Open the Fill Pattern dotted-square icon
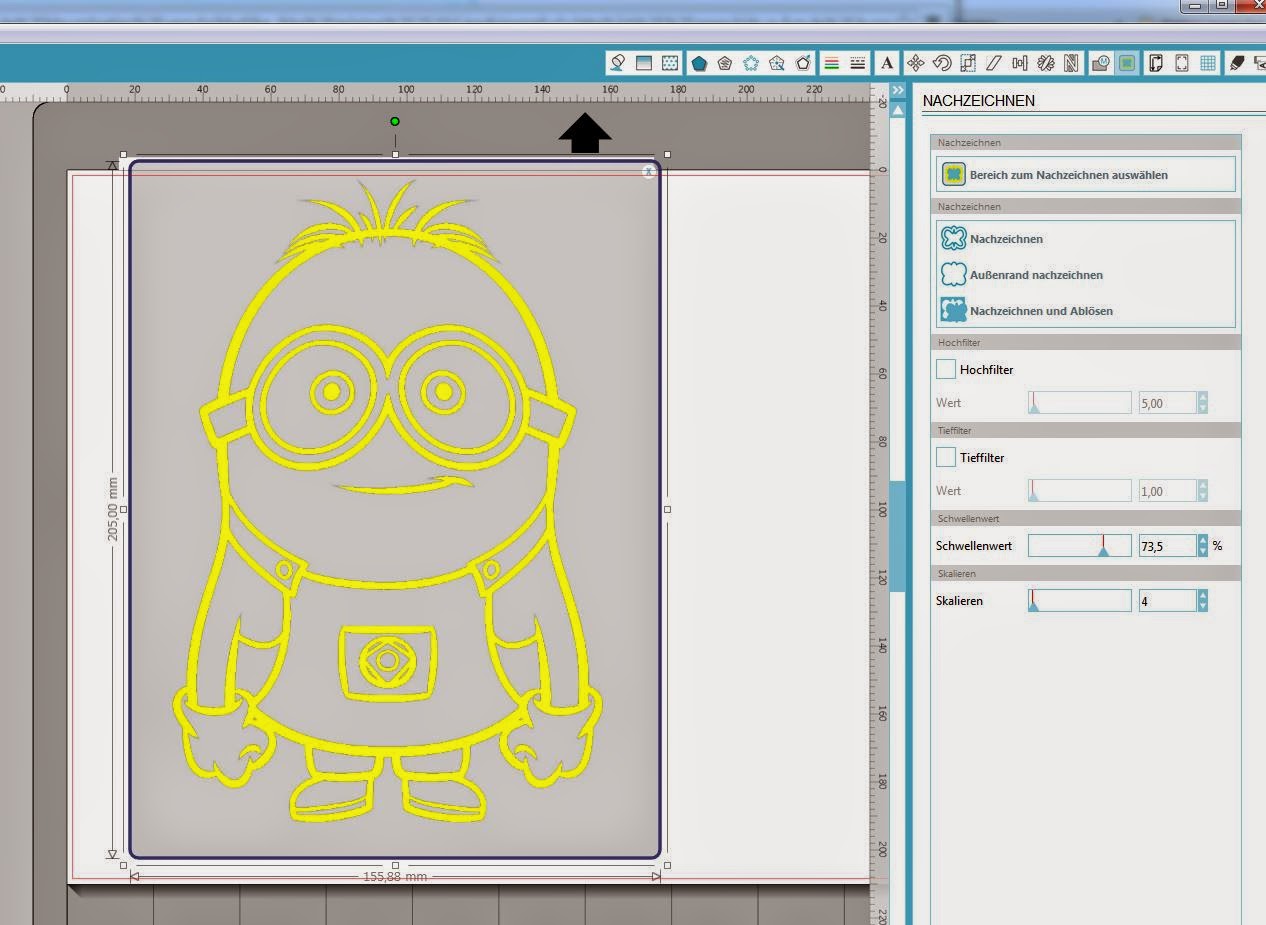 [670, 63]
